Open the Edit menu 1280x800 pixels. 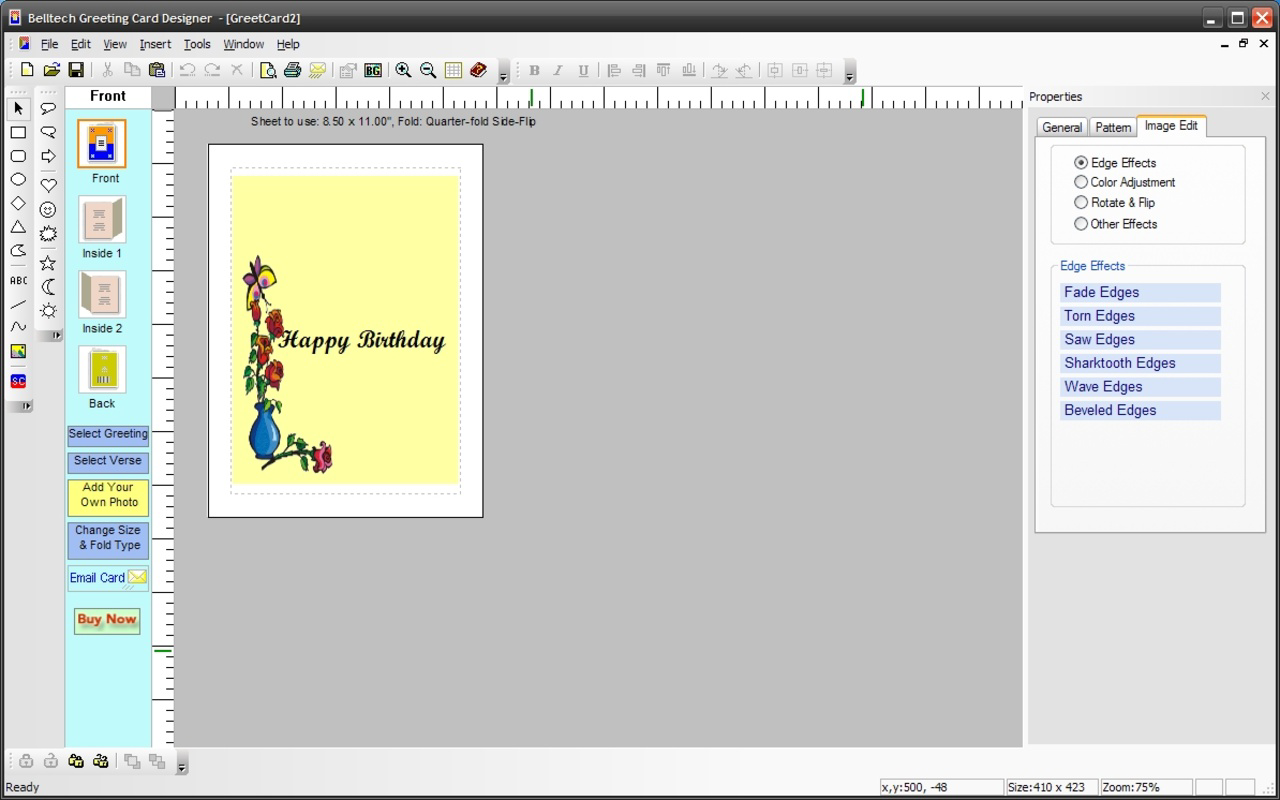tap(81, 44)
